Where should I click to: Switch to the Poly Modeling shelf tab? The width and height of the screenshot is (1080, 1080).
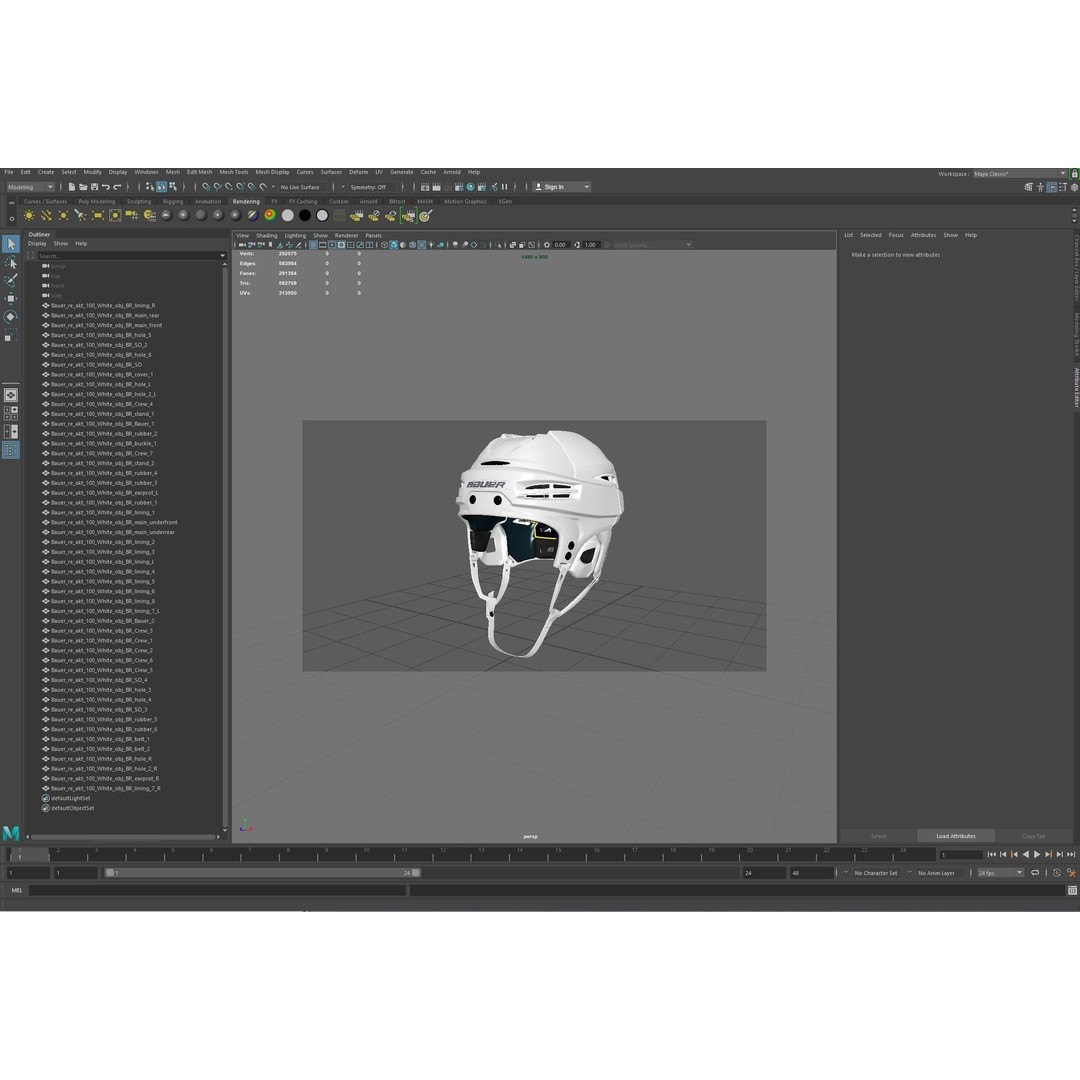[96, 202]
